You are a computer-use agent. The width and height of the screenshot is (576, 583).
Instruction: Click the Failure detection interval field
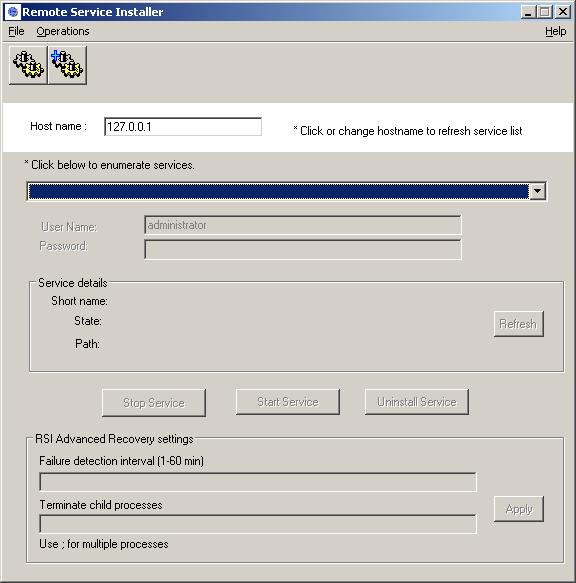pyautogui.click(x=258, y=482)
